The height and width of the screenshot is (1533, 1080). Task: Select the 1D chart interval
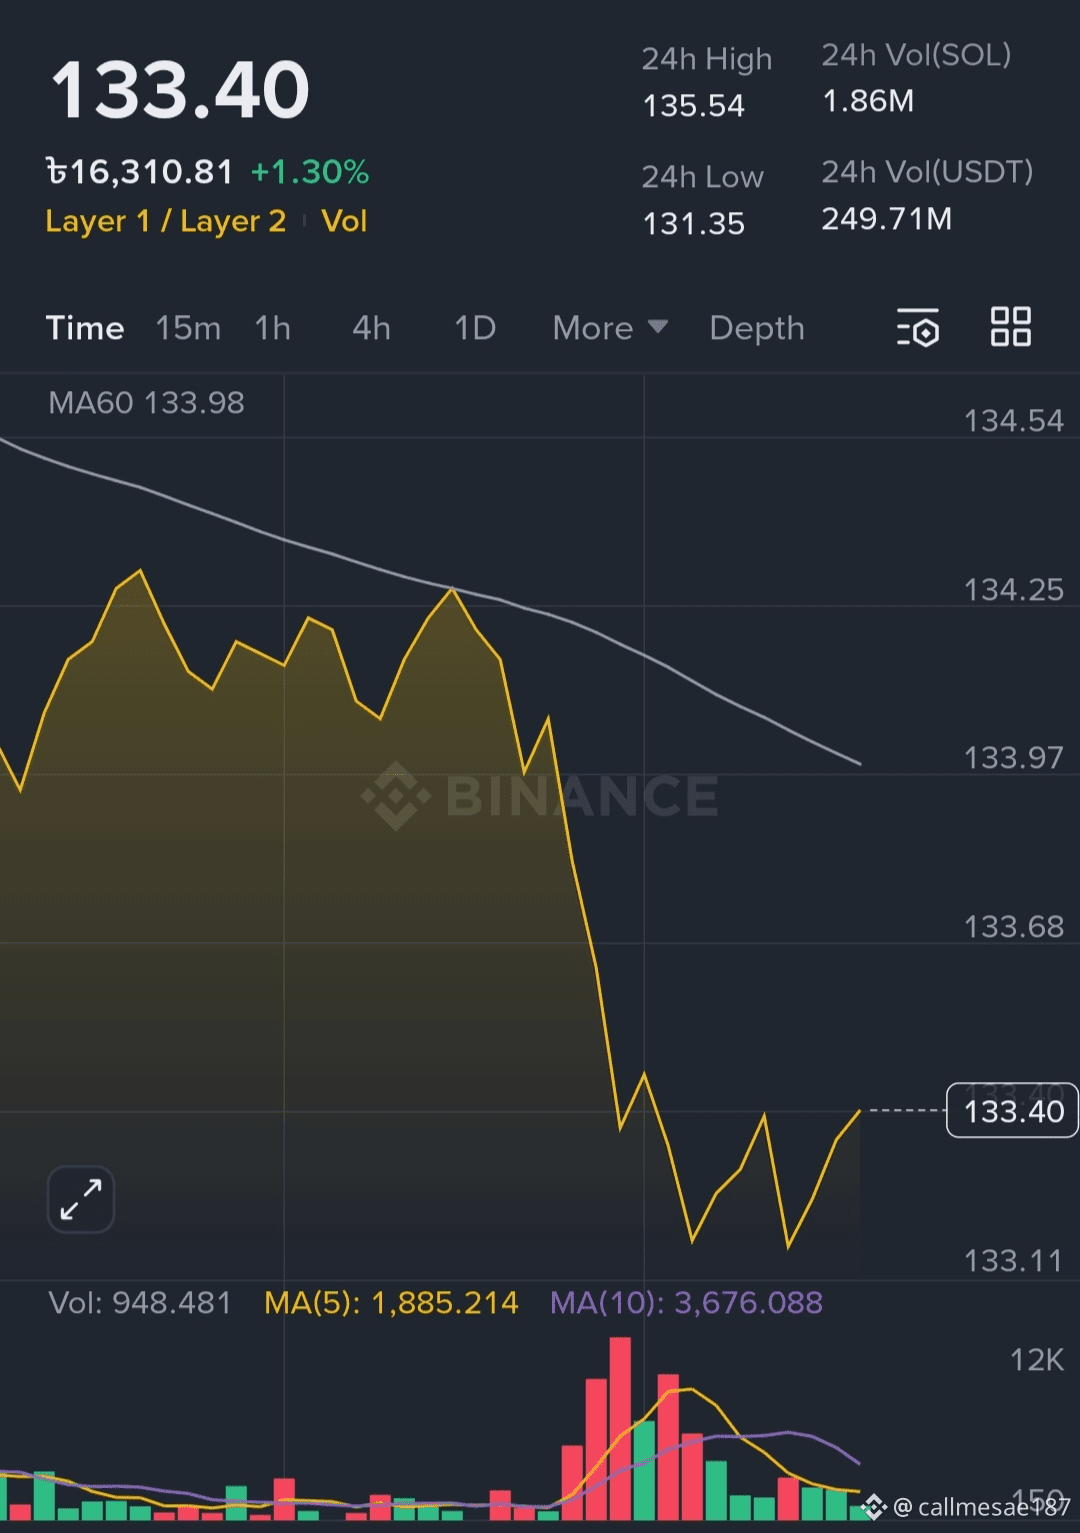tap(475, 328)
